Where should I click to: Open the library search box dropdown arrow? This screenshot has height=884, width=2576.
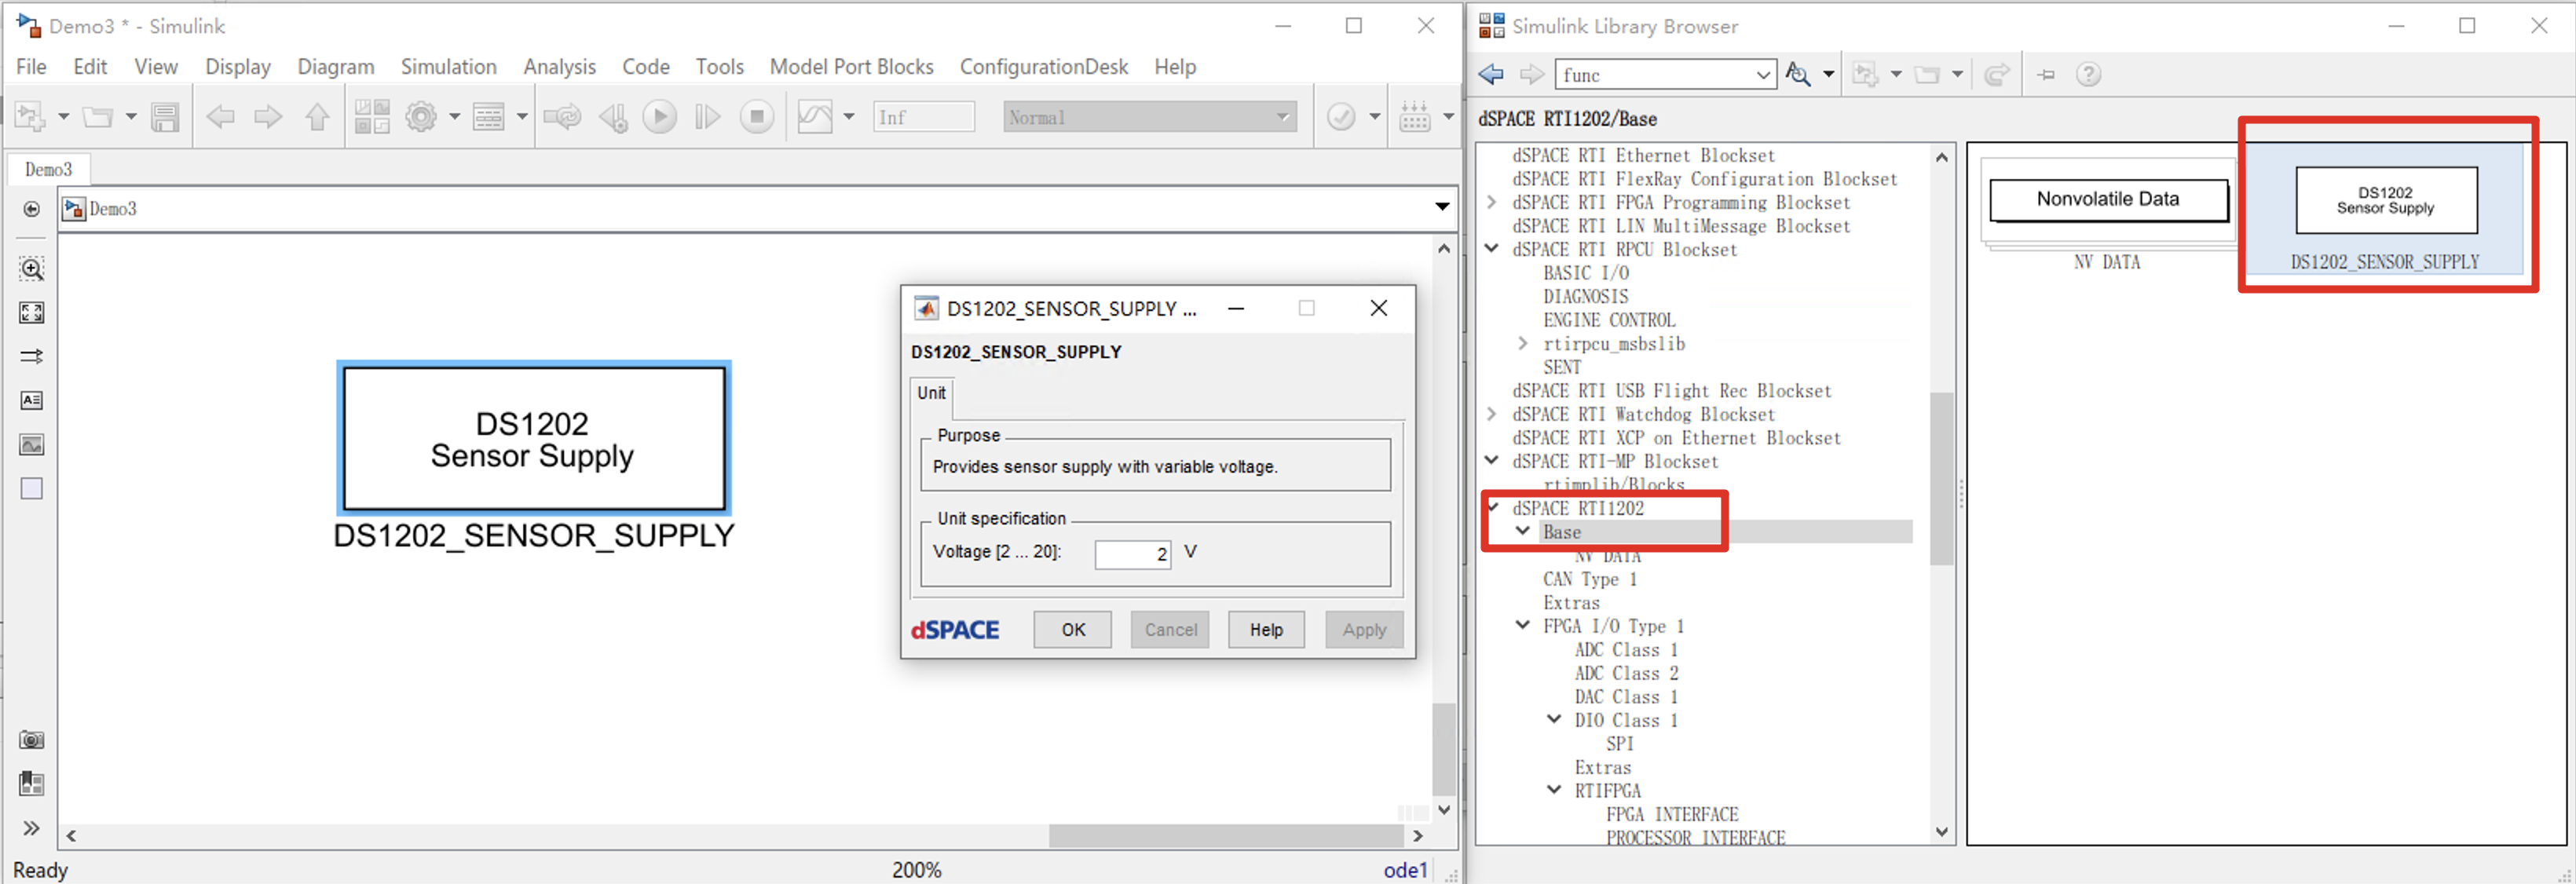pyautogui.click(x=1763, y=75)
